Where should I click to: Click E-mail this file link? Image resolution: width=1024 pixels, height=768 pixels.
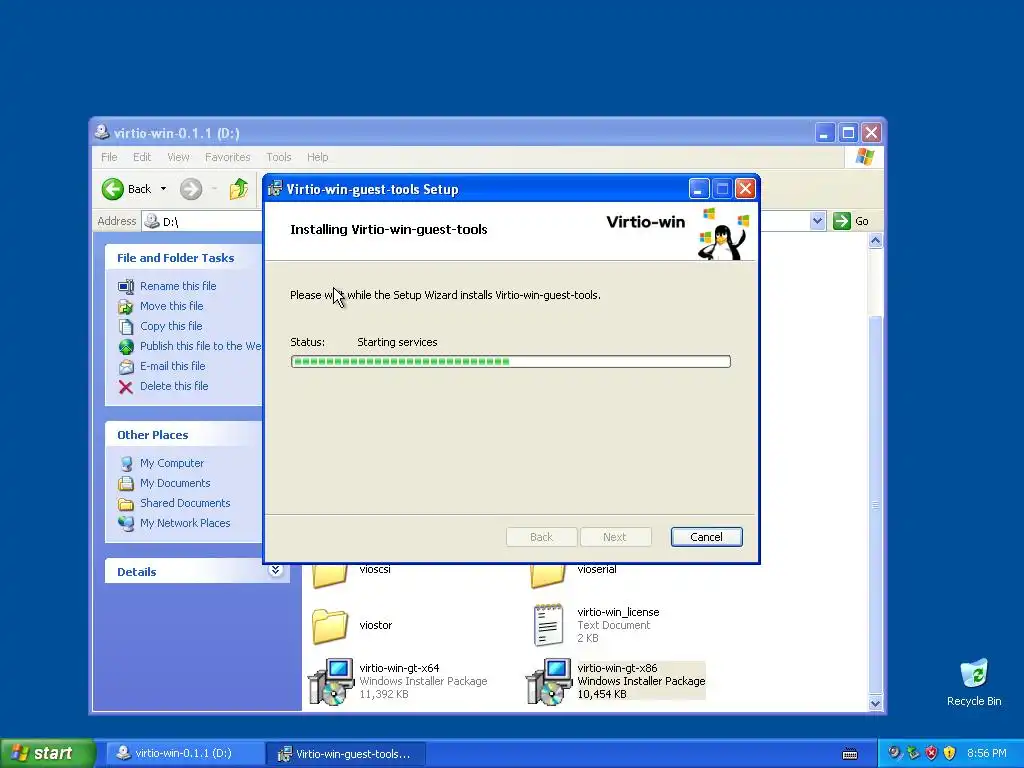point(172,366)
